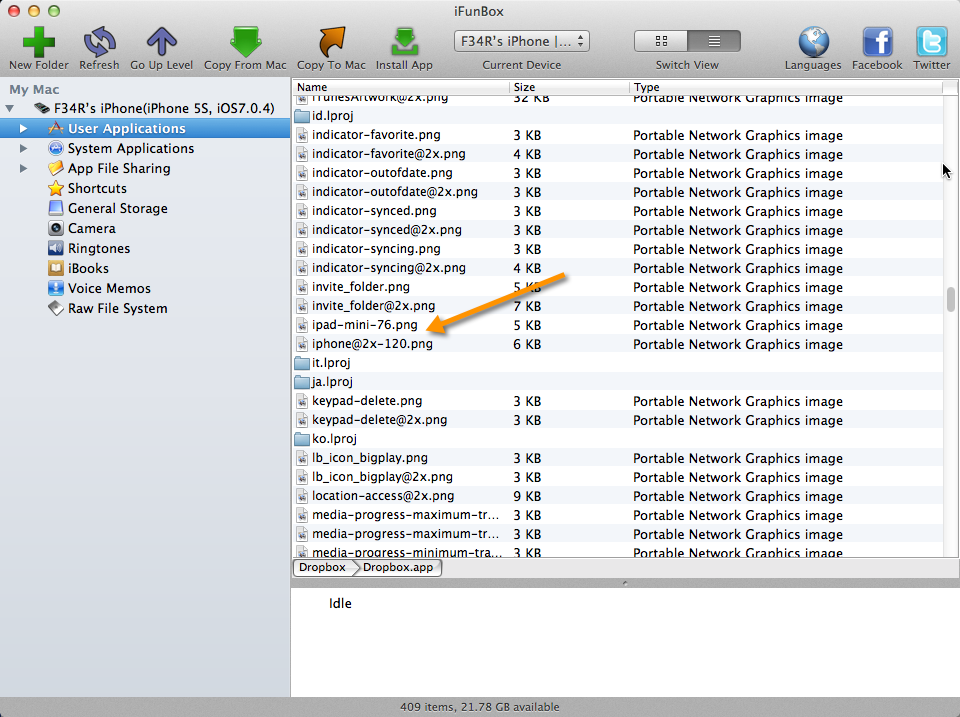Expand App File Sharing node
The height and width of the screenshot is (717, 960).
pos(23,168)
